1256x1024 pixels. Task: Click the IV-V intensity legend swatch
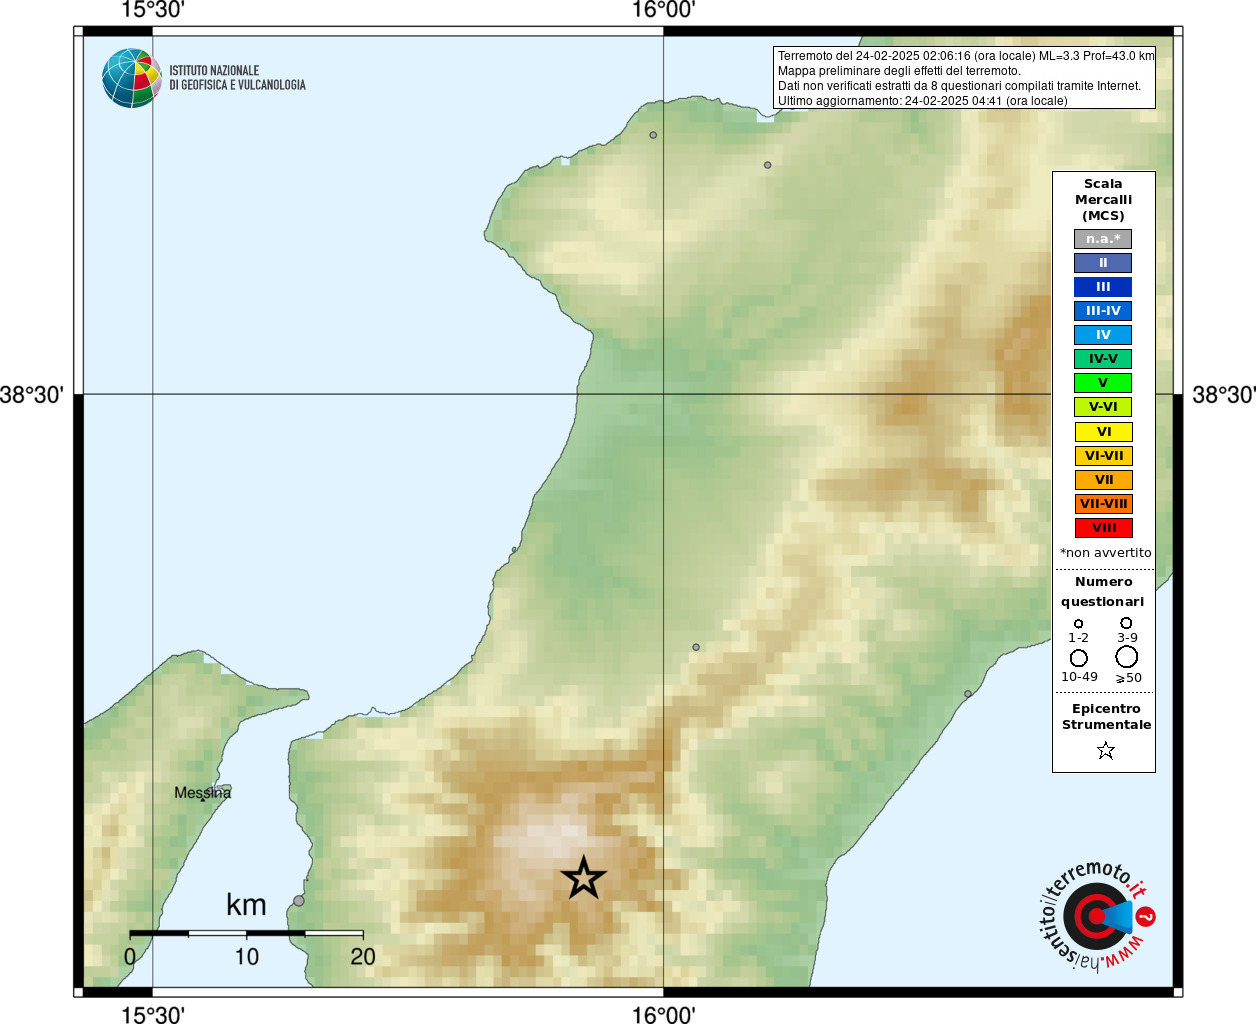click(1103, 359)
